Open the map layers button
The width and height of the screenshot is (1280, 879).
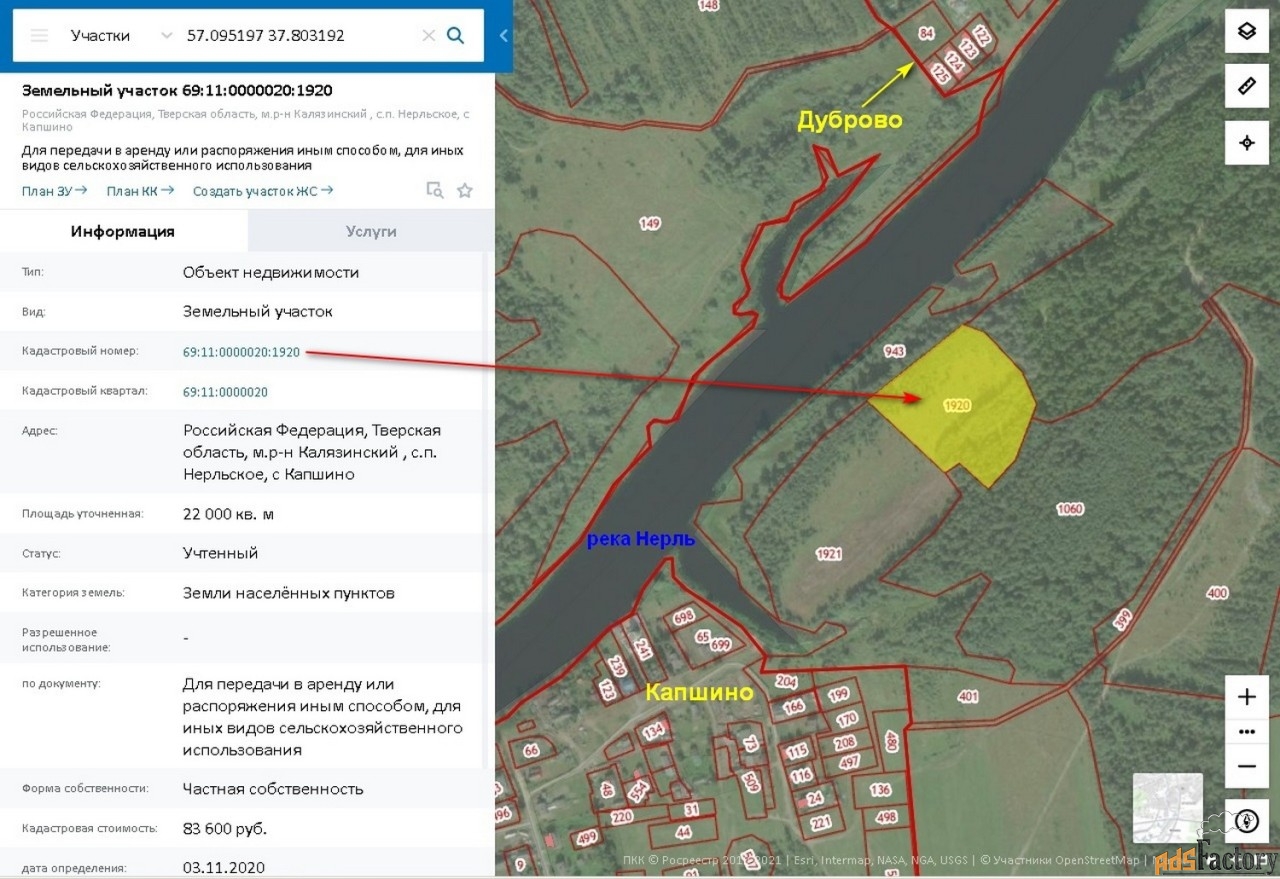click(1247, 31)
